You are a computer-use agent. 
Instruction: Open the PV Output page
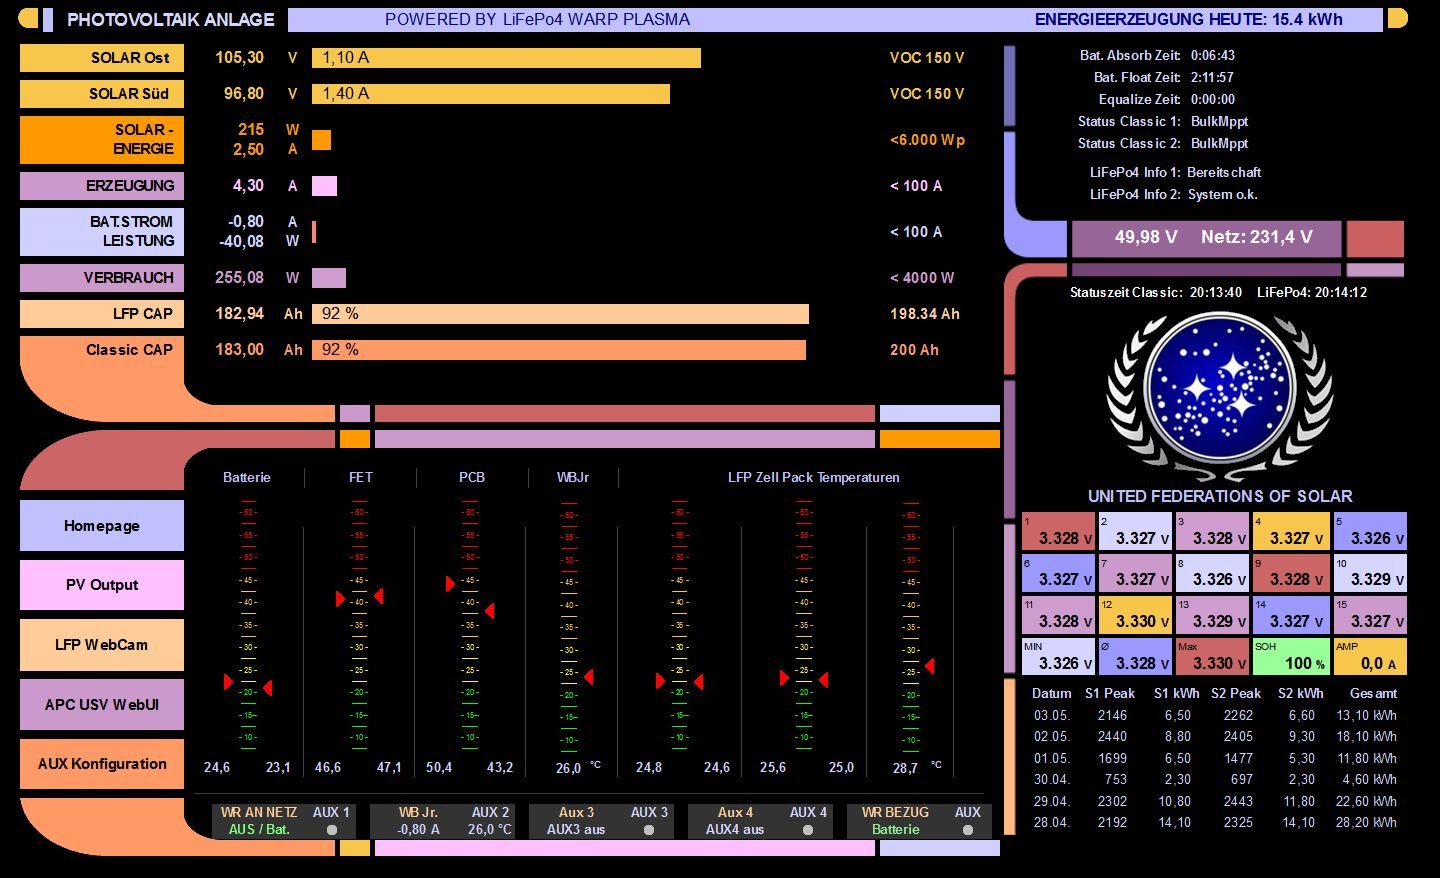point(102,585)
